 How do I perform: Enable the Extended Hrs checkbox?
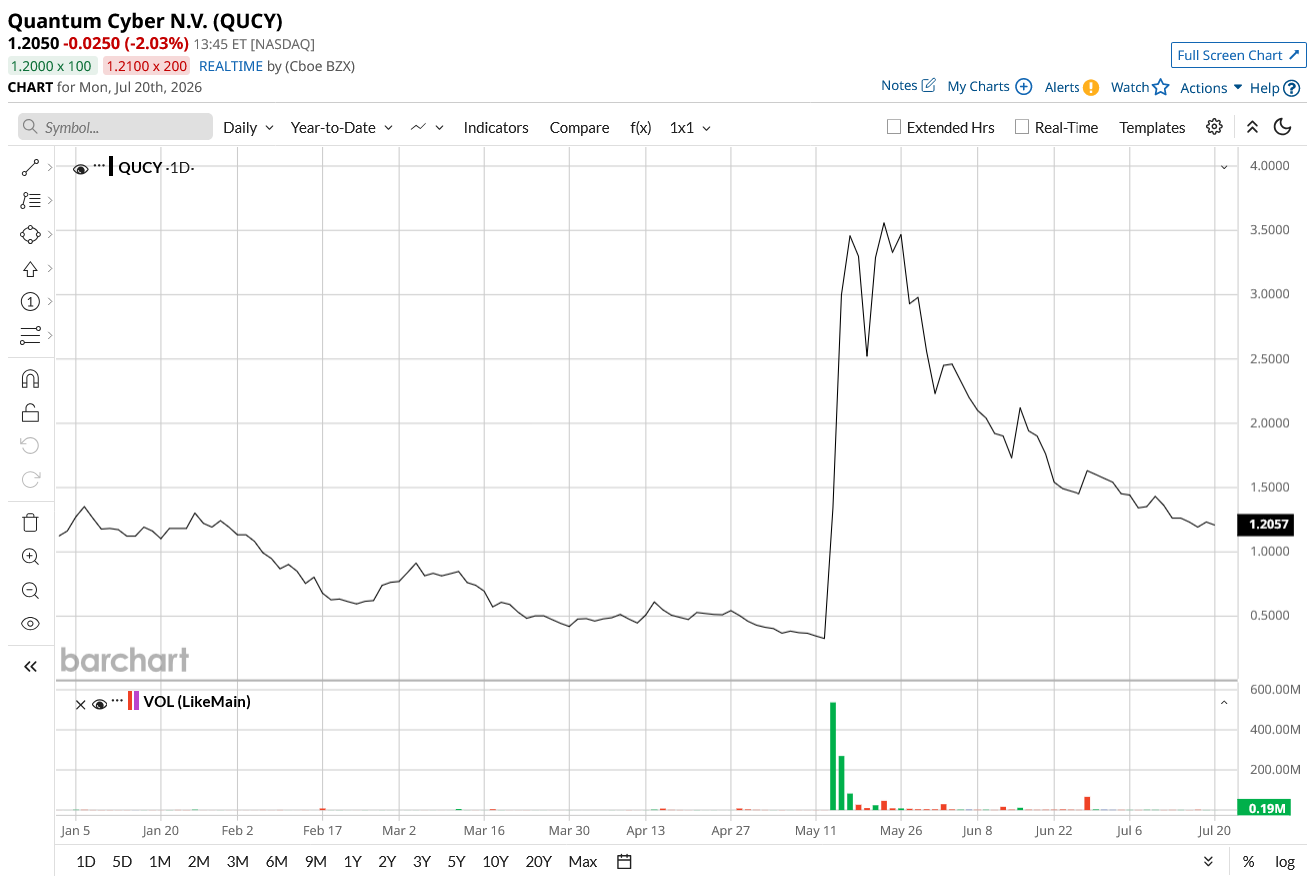(x=894, y=127)
